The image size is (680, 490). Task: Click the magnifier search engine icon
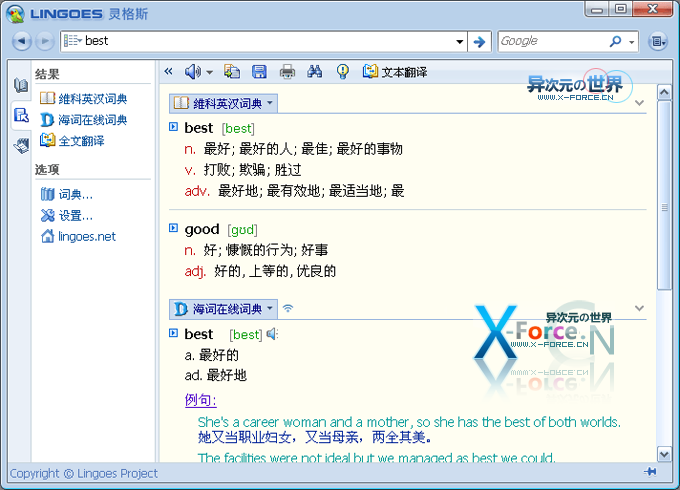pos(615,41)
